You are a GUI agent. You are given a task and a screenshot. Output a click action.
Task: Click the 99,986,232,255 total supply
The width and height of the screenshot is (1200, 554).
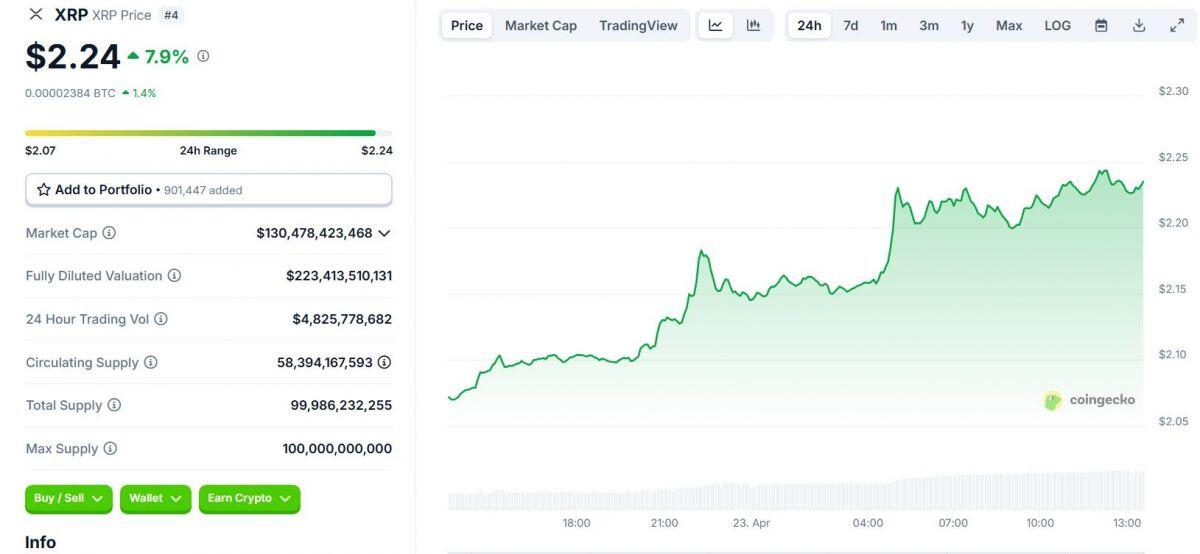coord(341,406)
